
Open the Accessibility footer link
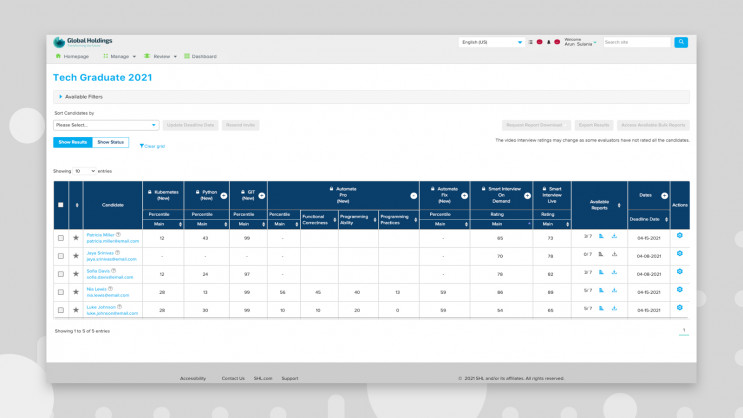click(193, 378)
